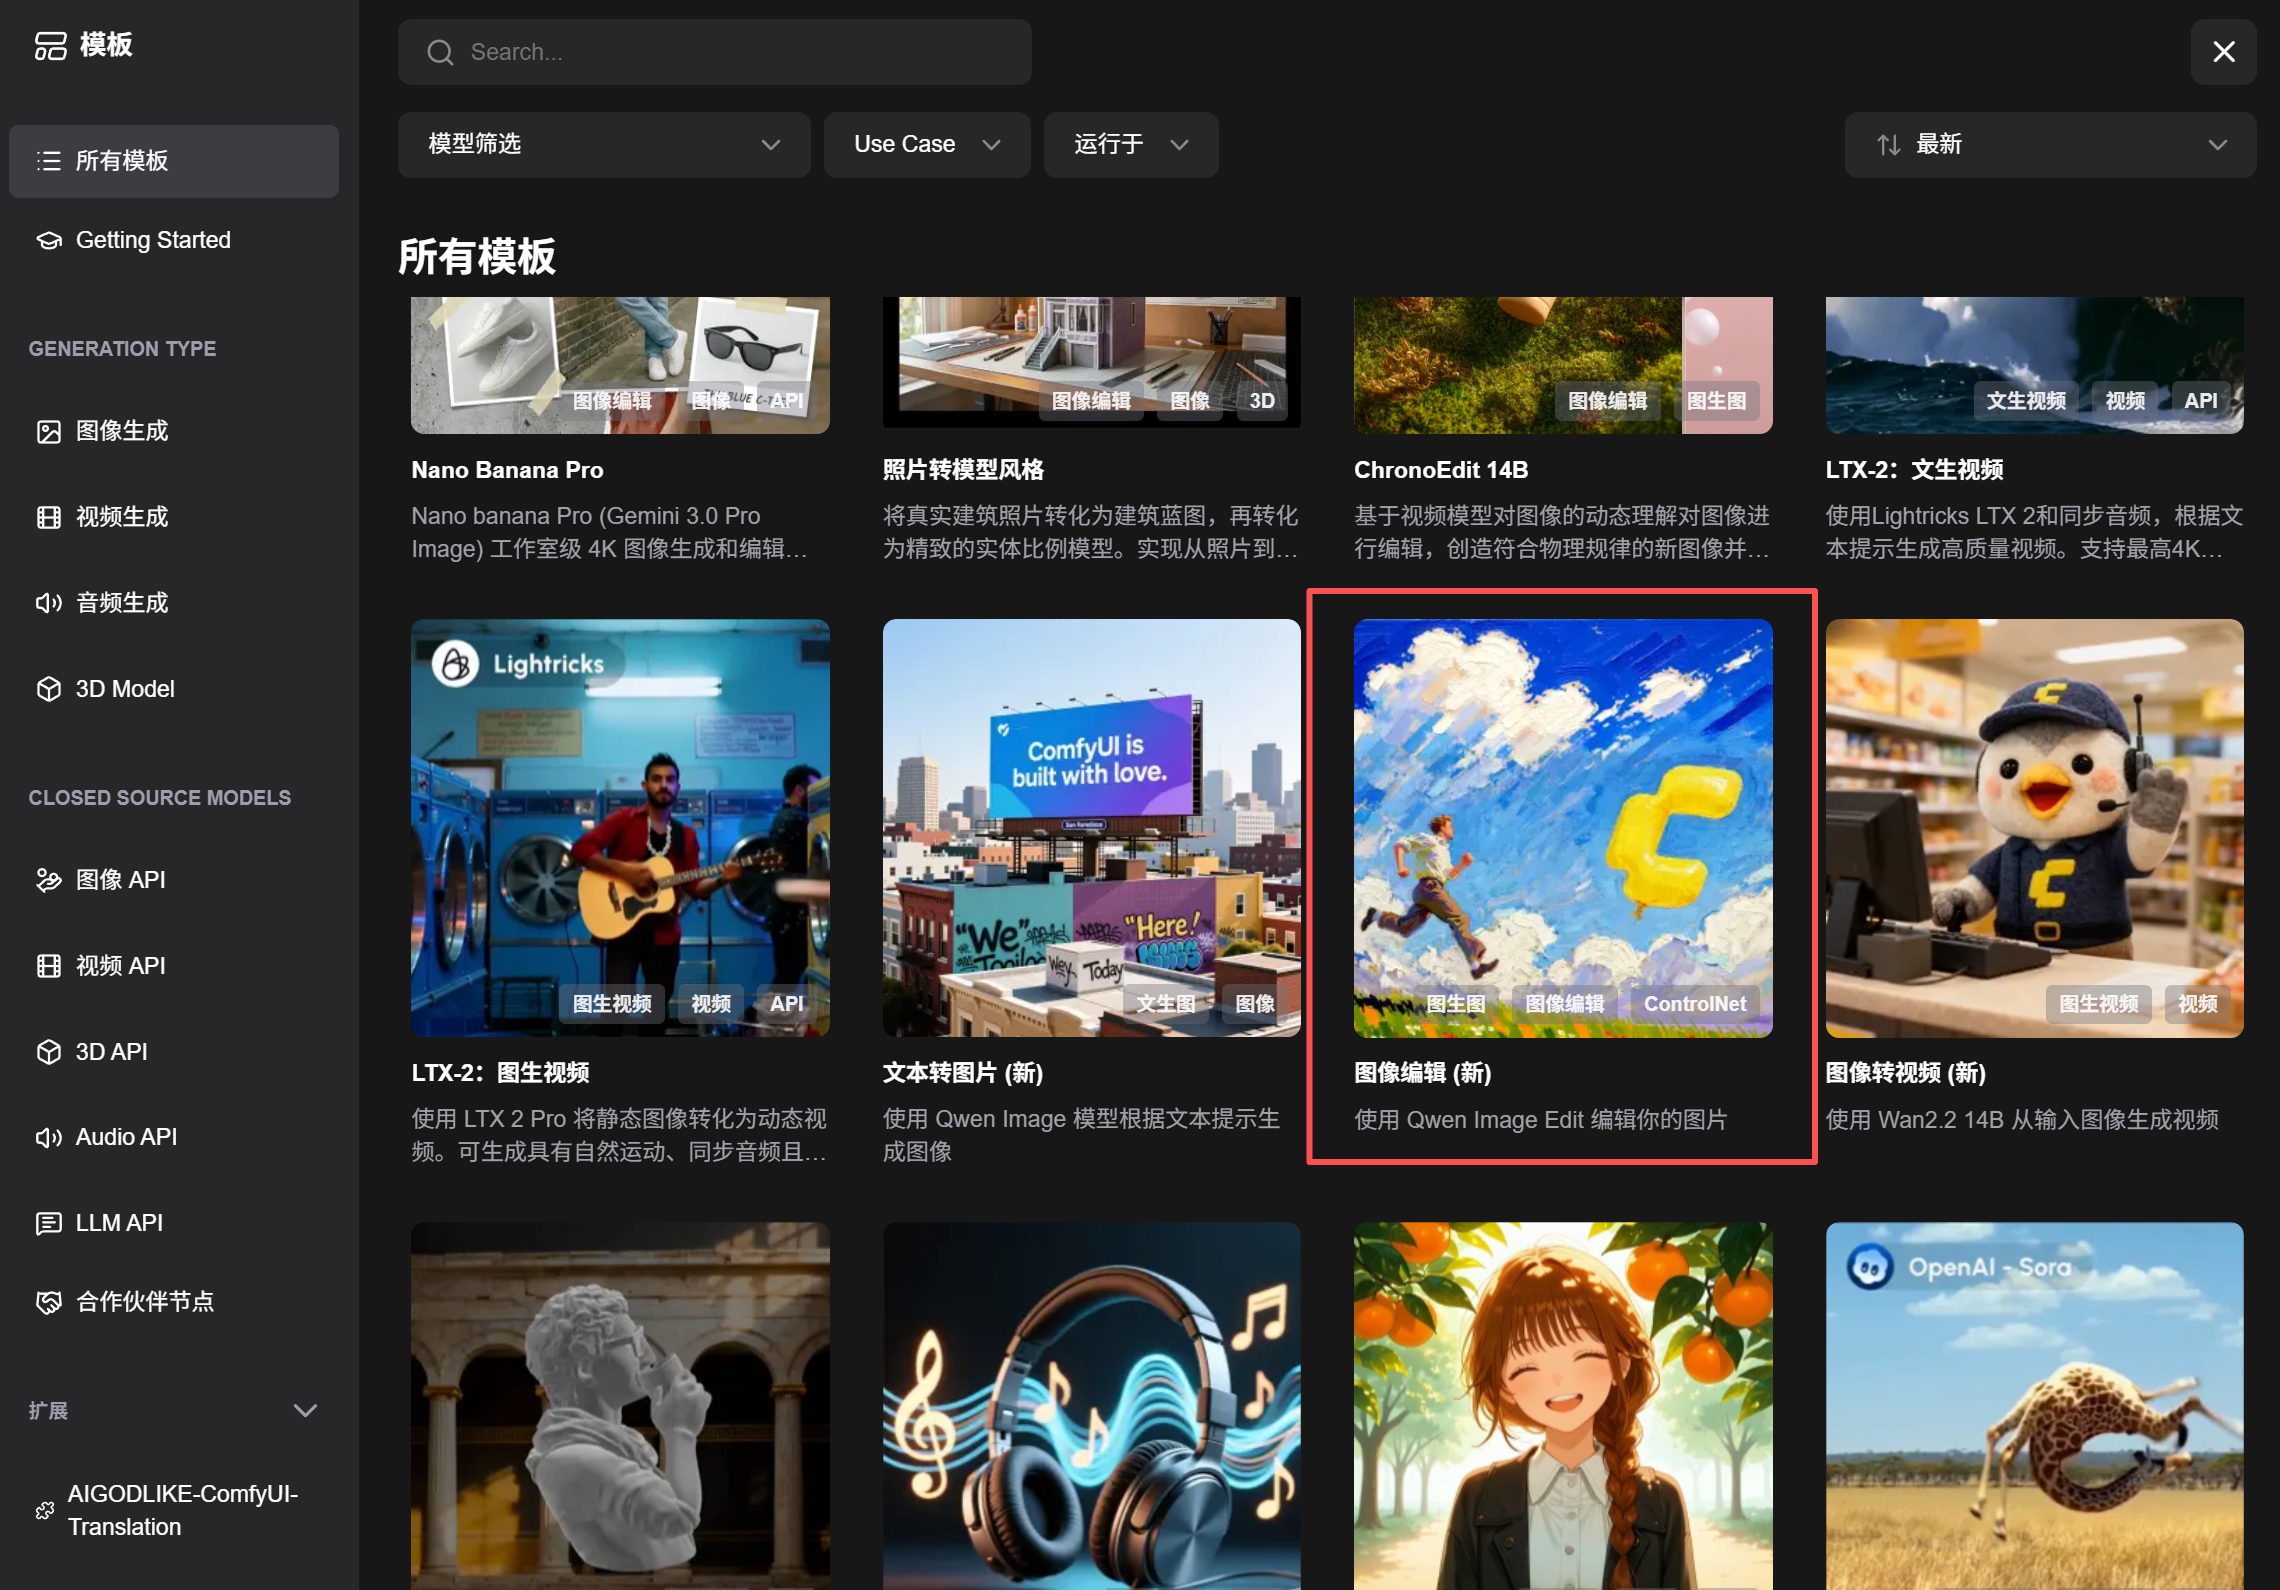Viewport: 2280px width, 1590px height.
Task: Open the Audio API category
Action: point(126,1137)
